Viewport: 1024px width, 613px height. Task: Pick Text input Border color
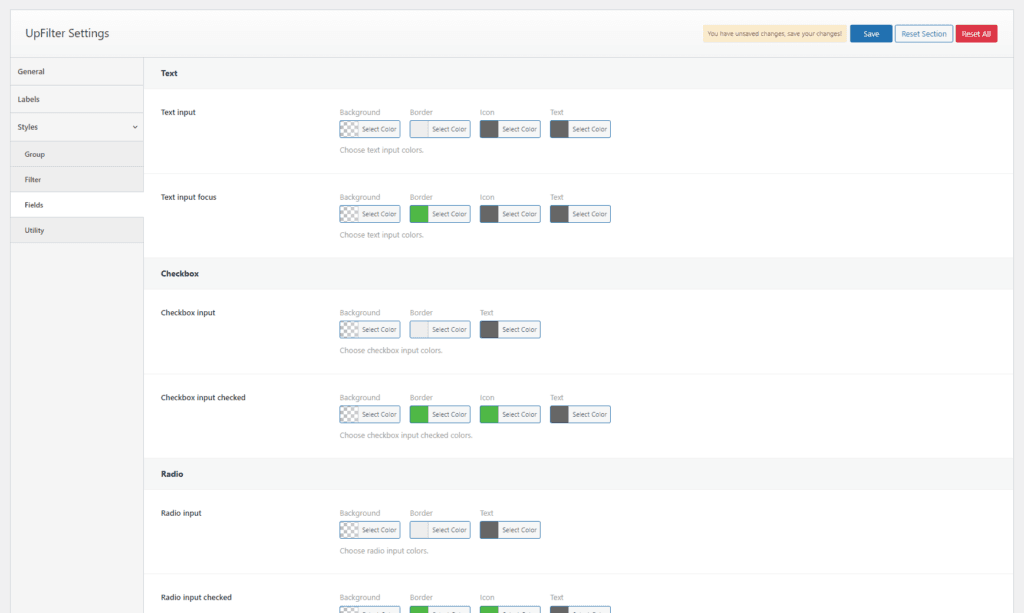click(439, 129)
